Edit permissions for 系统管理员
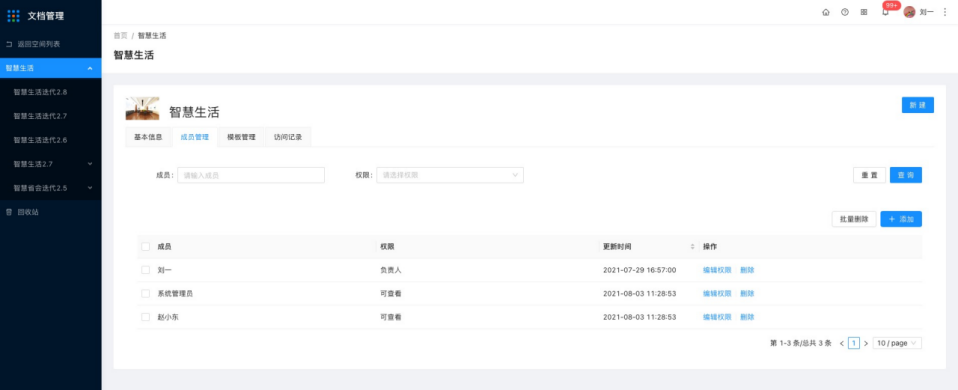958x390 pixels. [x=717, y=293]
